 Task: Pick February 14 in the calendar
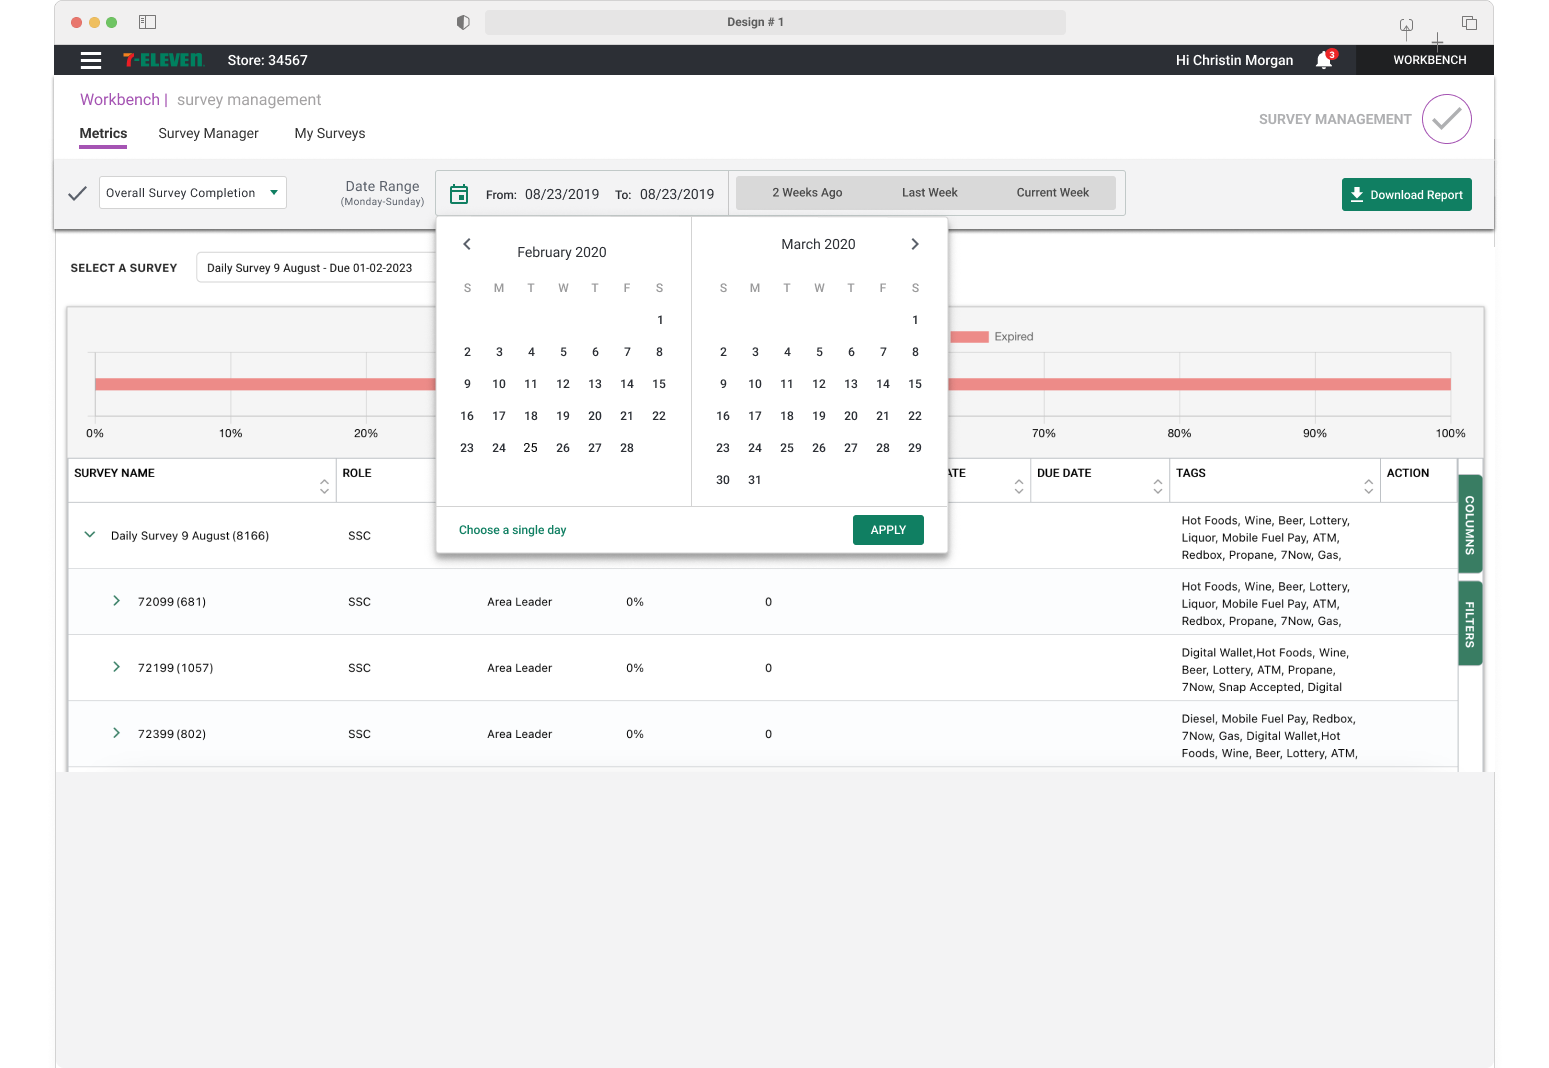(x=627, y=384)
